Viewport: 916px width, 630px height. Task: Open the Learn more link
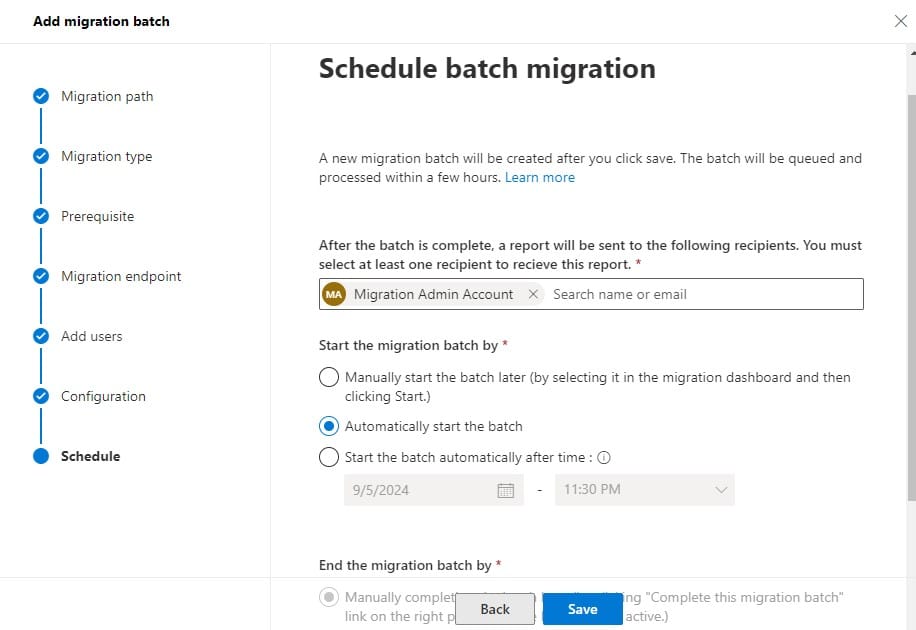pyautogui.click(x=539, y=177)
